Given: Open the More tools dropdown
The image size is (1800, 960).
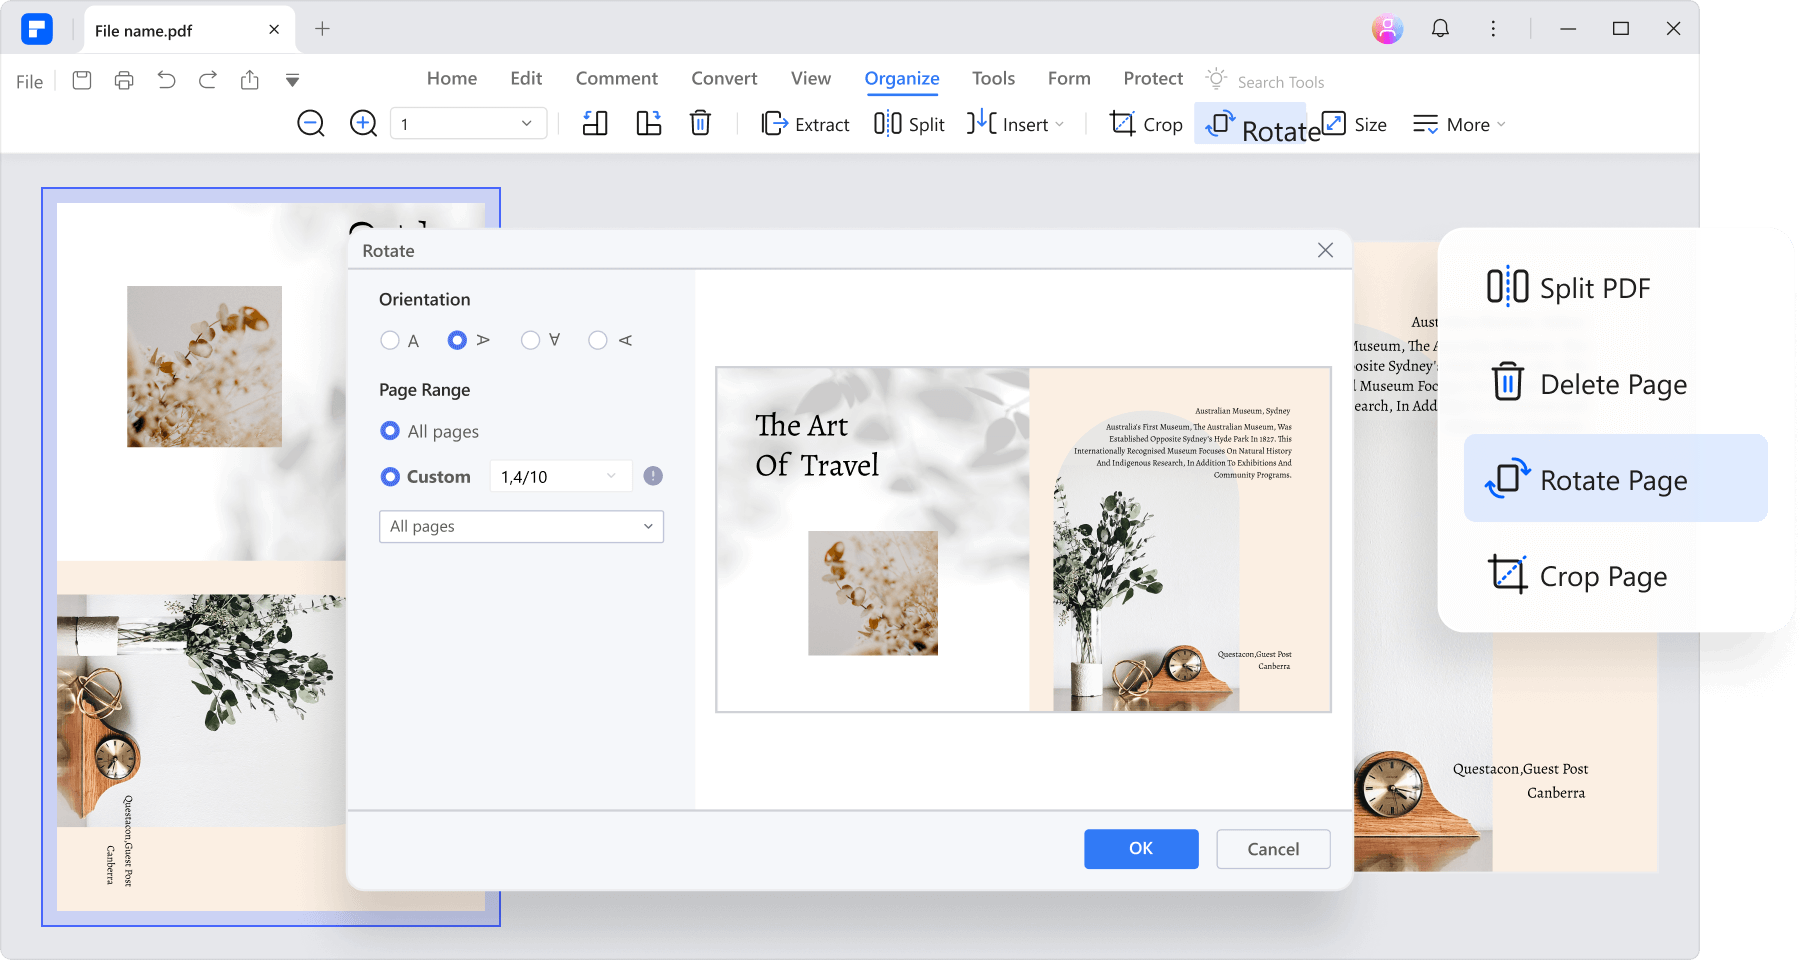Looking at the screenshot, I should 1459,124.
